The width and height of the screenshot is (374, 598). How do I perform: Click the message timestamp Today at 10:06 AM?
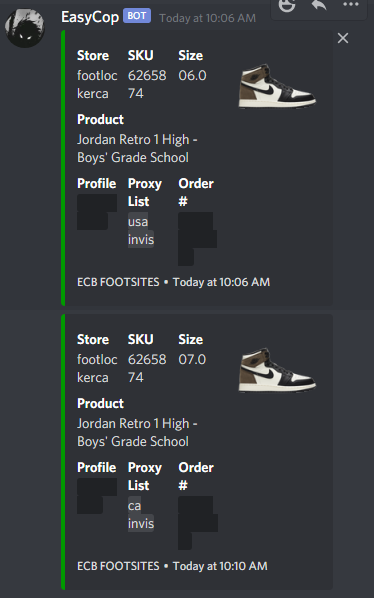pos(207,18)
